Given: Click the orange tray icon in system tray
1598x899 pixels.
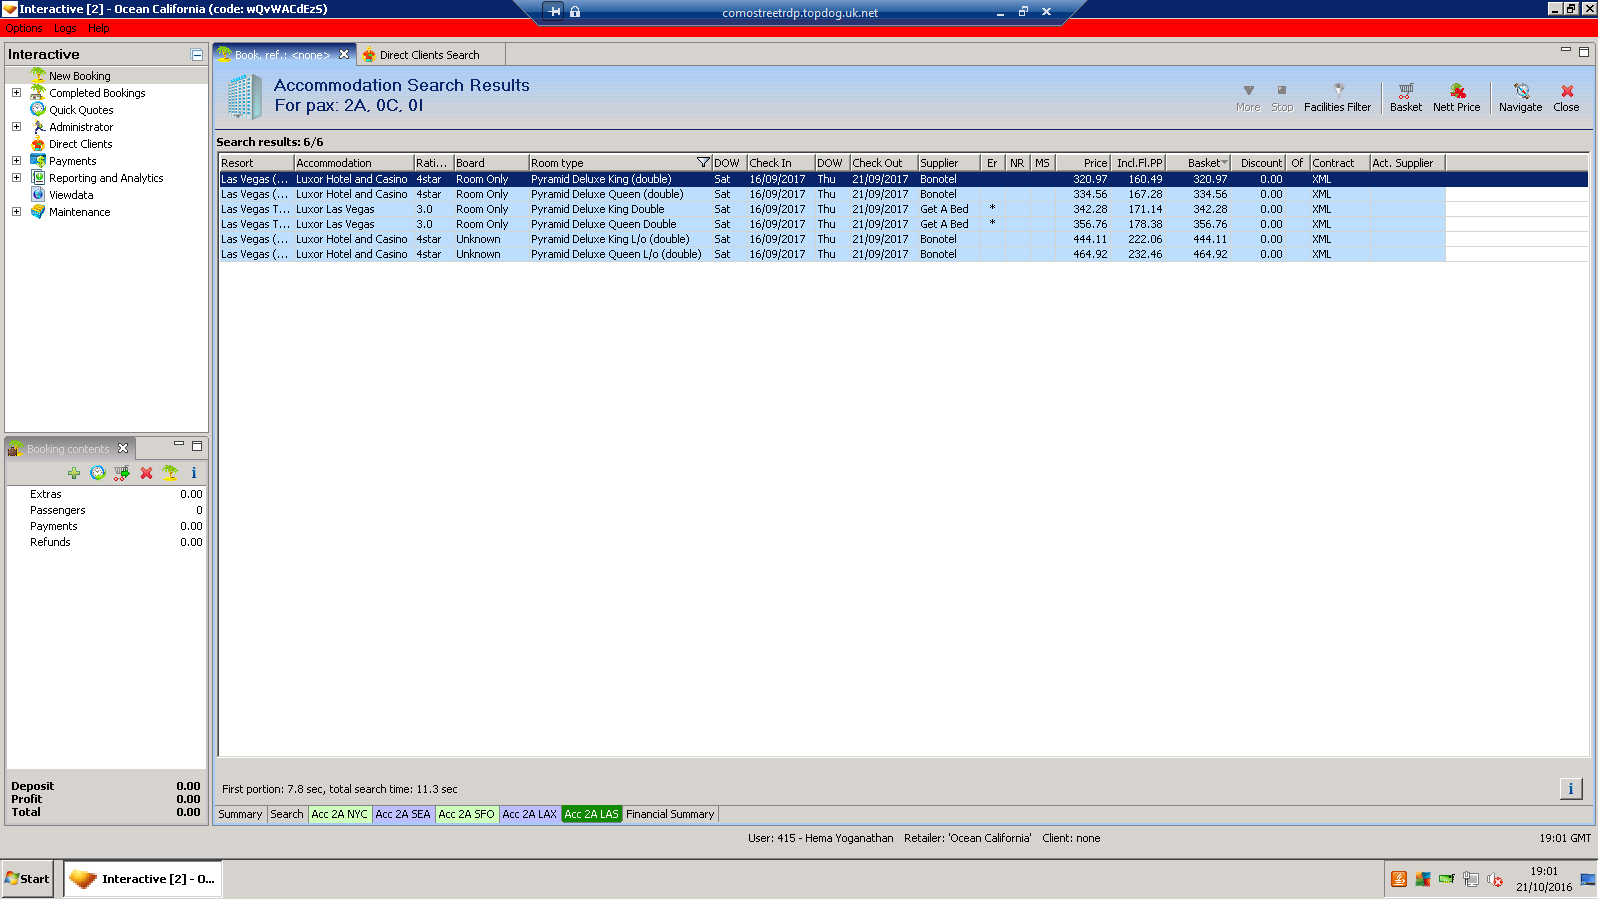Looking at the screenshot, I should click(x=1399, y=879).
